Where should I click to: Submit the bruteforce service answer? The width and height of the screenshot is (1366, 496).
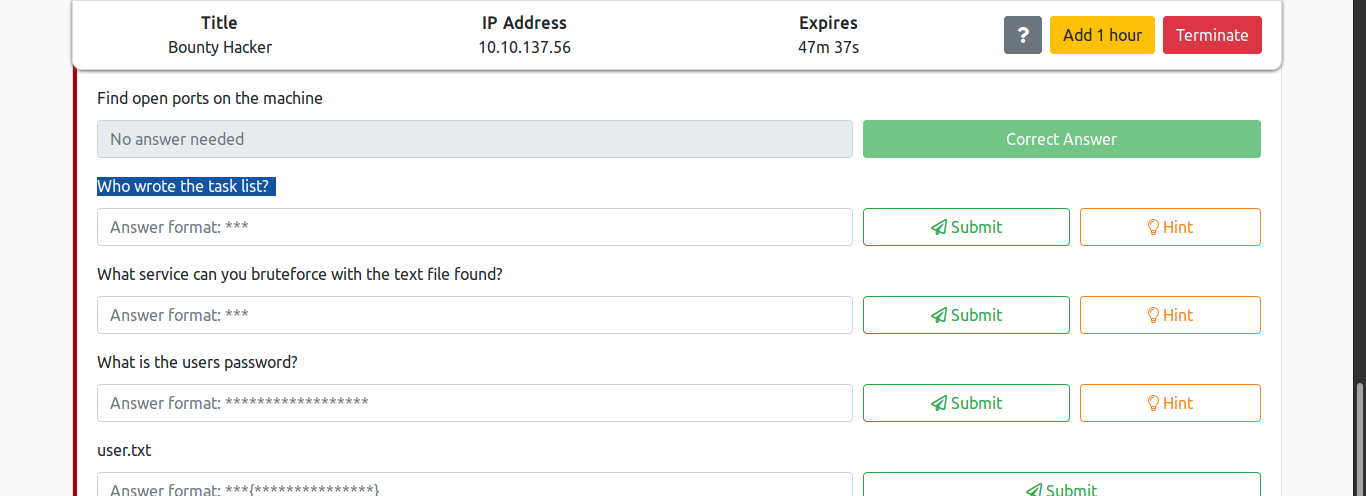coord(966,315)
